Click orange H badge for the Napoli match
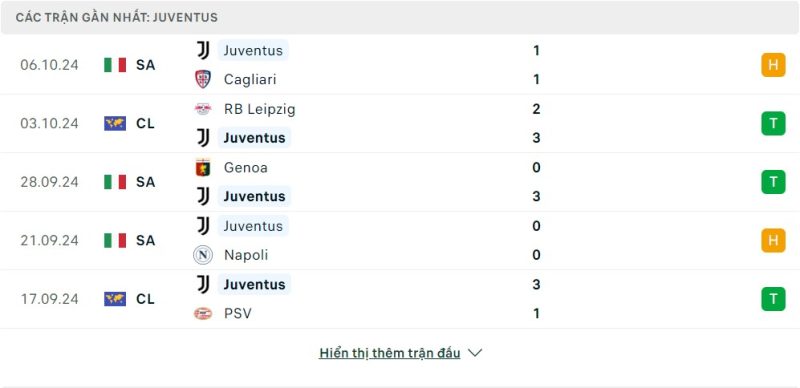The image size is (800, 388). coord(773,240)
